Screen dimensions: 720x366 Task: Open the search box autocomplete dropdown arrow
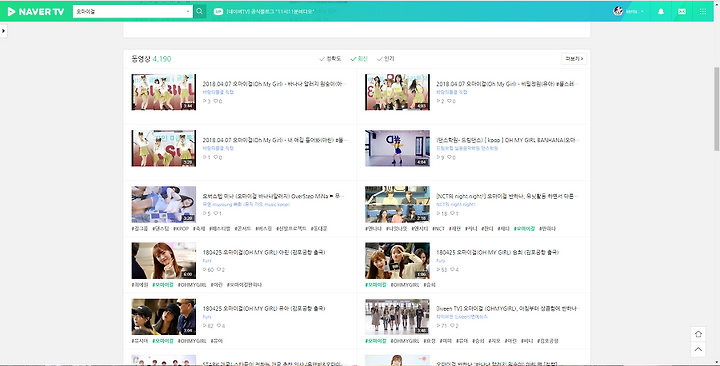(188, 11)
